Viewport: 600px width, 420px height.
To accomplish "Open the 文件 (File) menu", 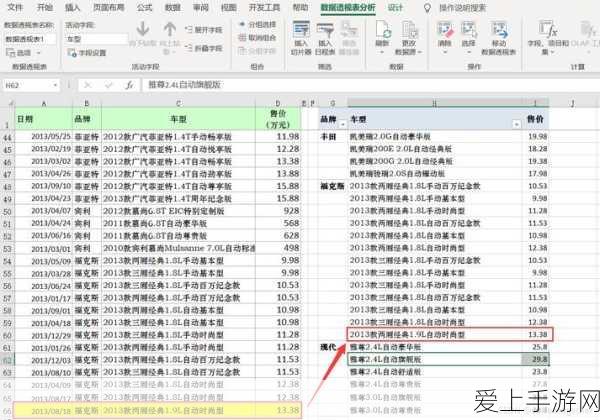I will [15, 7].
